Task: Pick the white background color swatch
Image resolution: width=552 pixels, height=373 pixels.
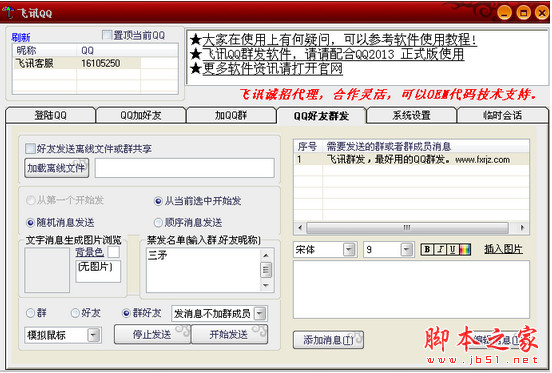Action: tap(113, 252)
